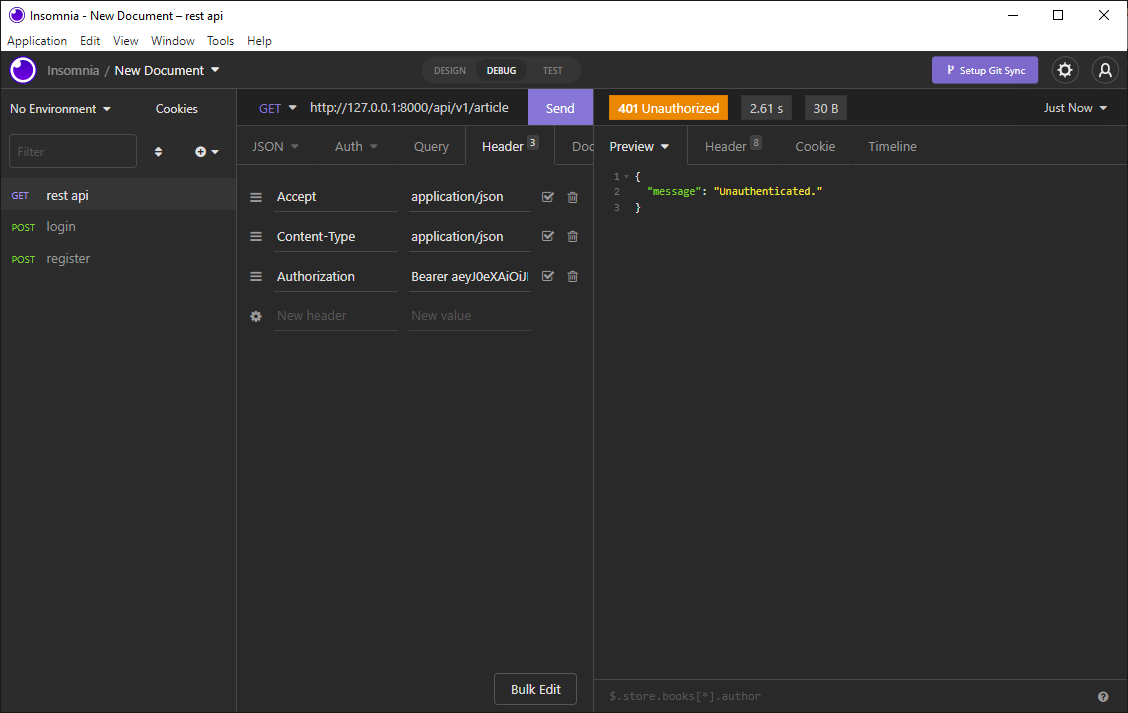Click the sidebar sort order icon
The height and width of the screenshot is (713, 1128).
click(158, 150)
